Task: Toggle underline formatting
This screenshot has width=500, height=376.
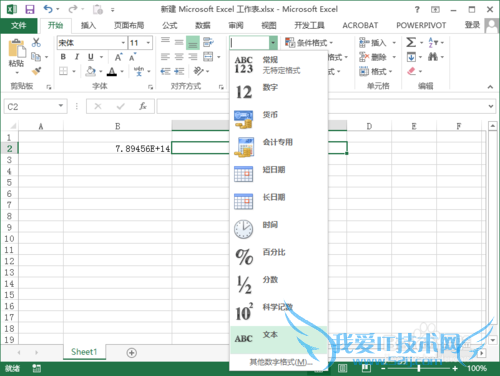Action: click(91, 57)
